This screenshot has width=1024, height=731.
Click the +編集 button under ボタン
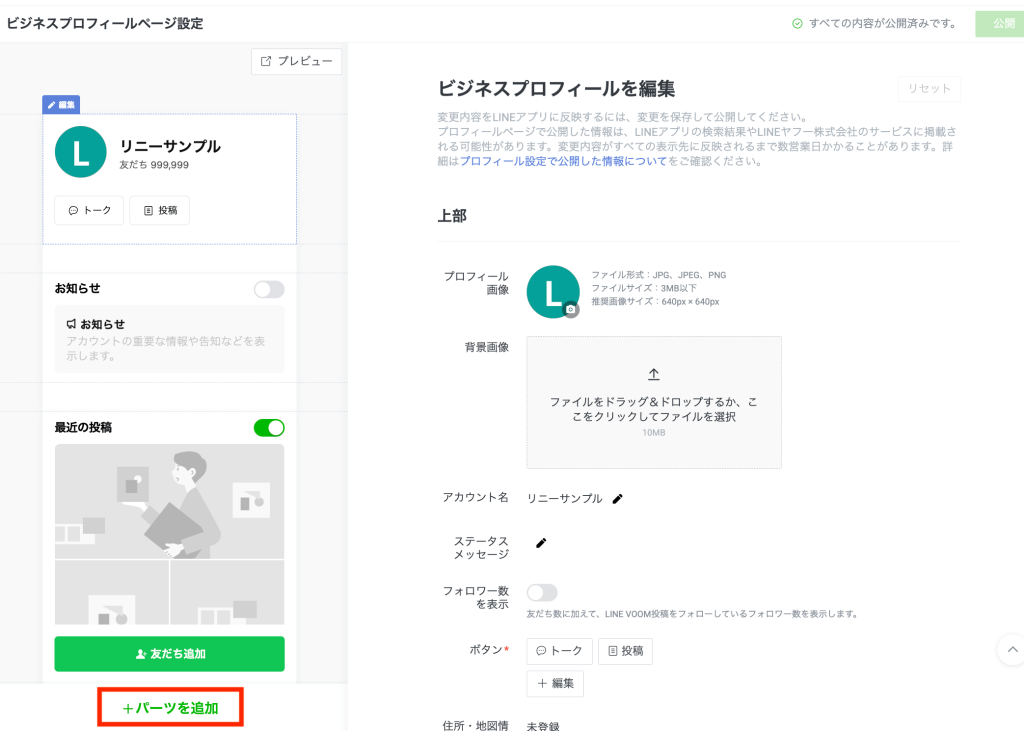point(555,683)
